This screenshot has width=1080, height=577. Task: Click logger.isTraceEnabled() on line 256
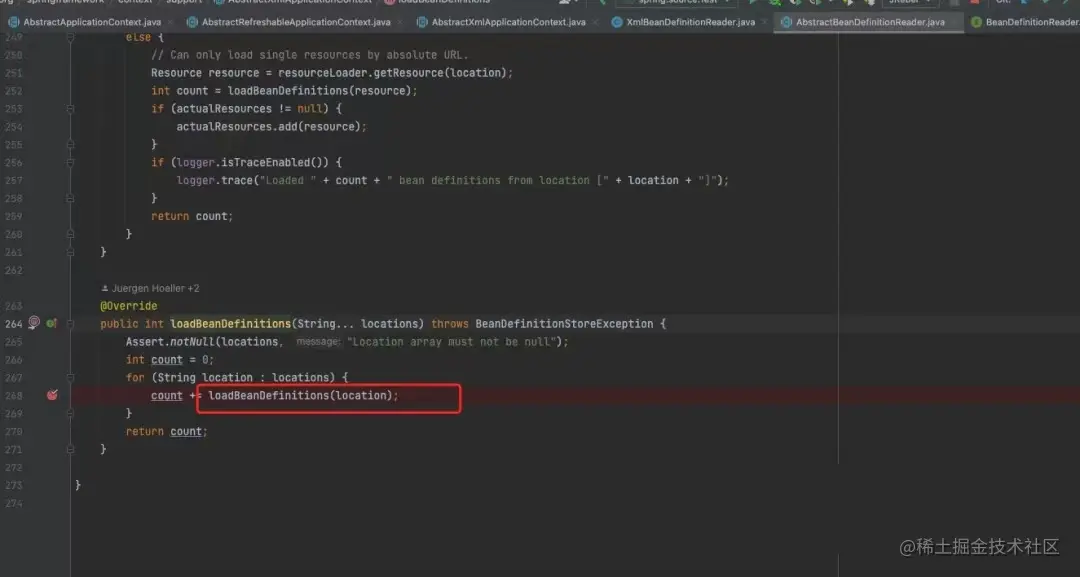point(253,162)
